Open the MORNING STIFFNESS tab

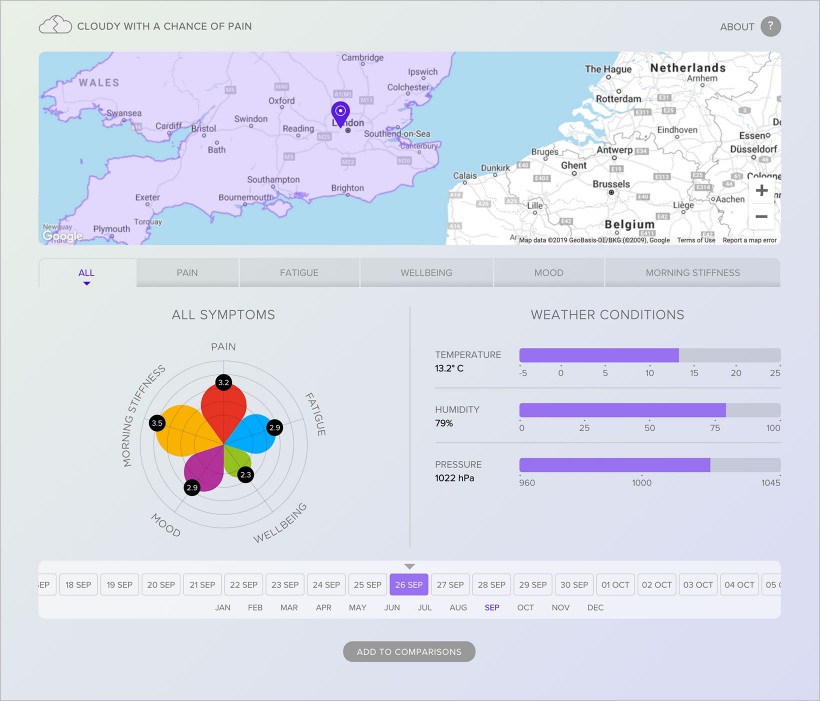pos(692,273)
